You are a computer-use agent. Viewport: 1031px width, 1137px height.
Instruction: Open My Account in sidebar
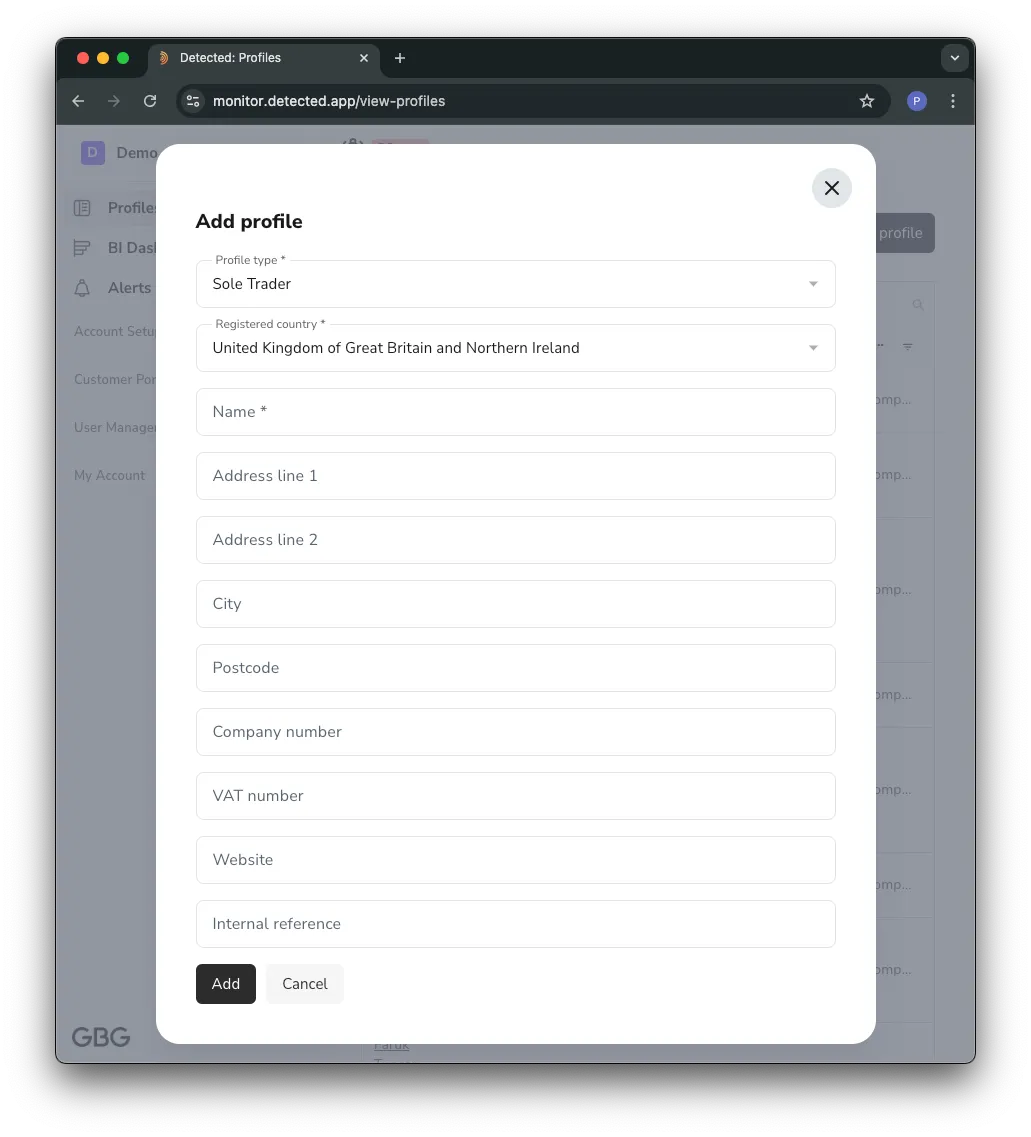pyautogui.click(x=109, y=475)
